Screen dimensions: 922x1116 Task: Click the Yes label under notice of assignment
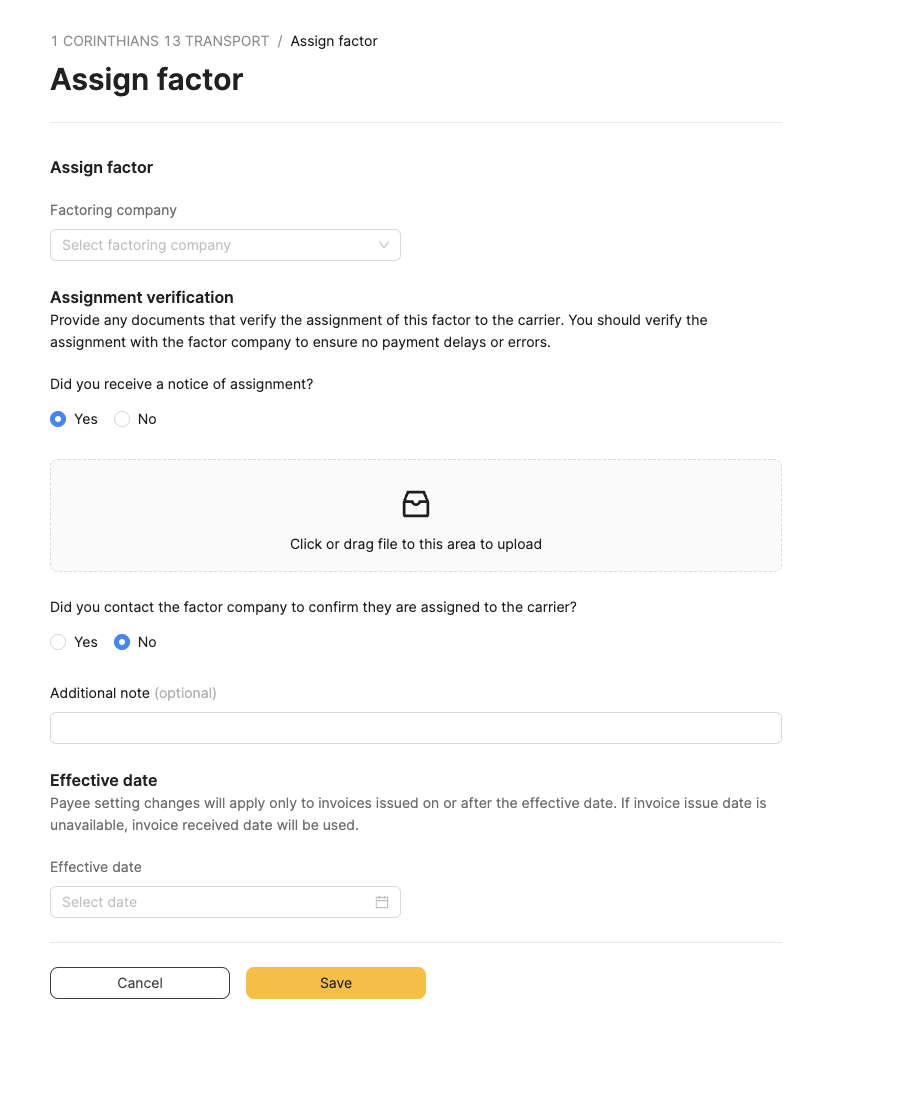[85, 419]
